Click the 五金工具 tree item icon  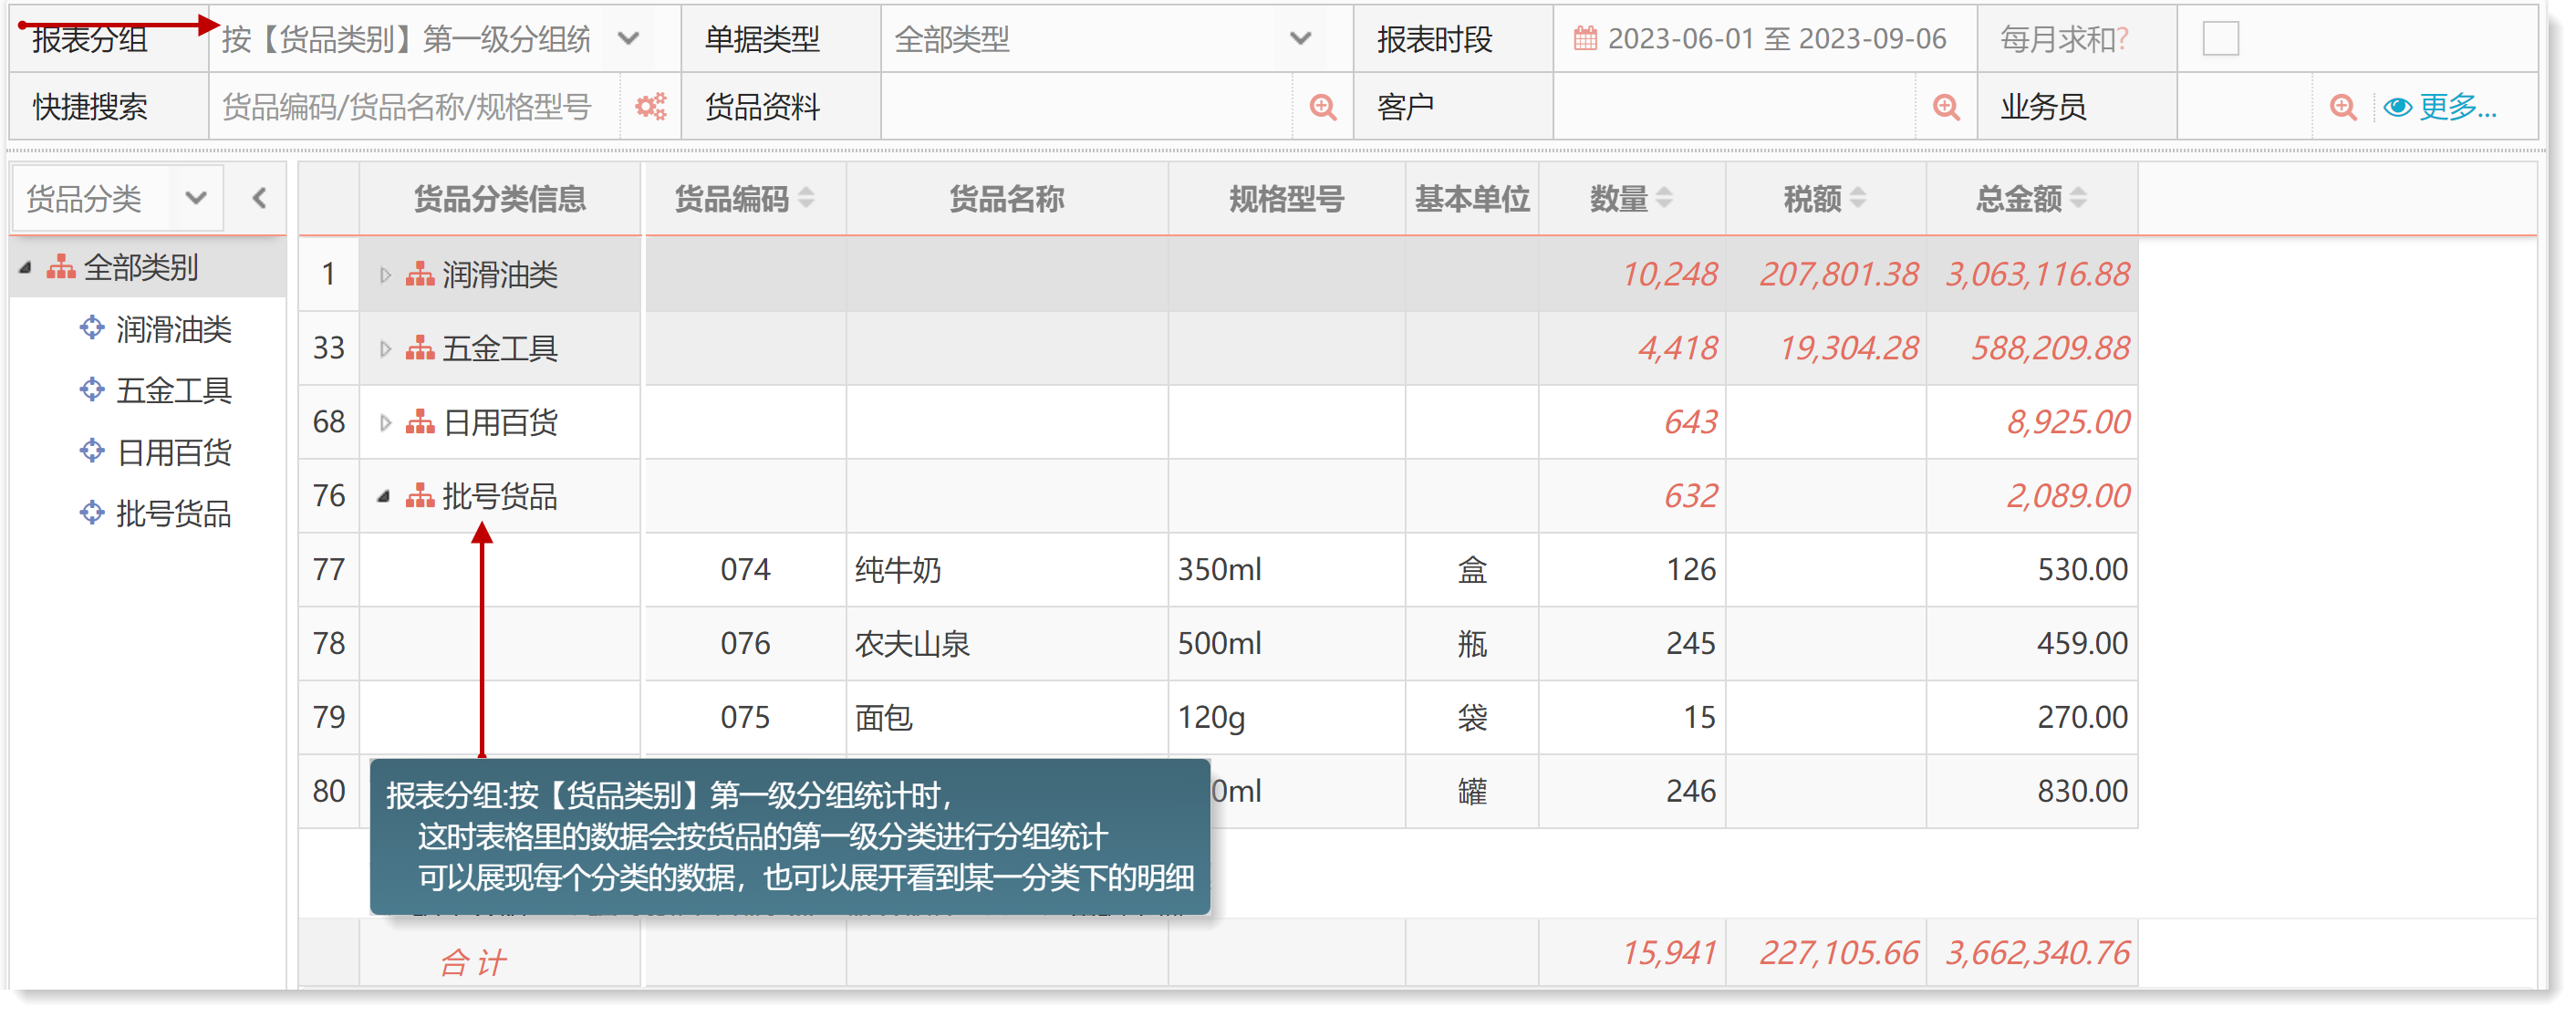point(92,389)
